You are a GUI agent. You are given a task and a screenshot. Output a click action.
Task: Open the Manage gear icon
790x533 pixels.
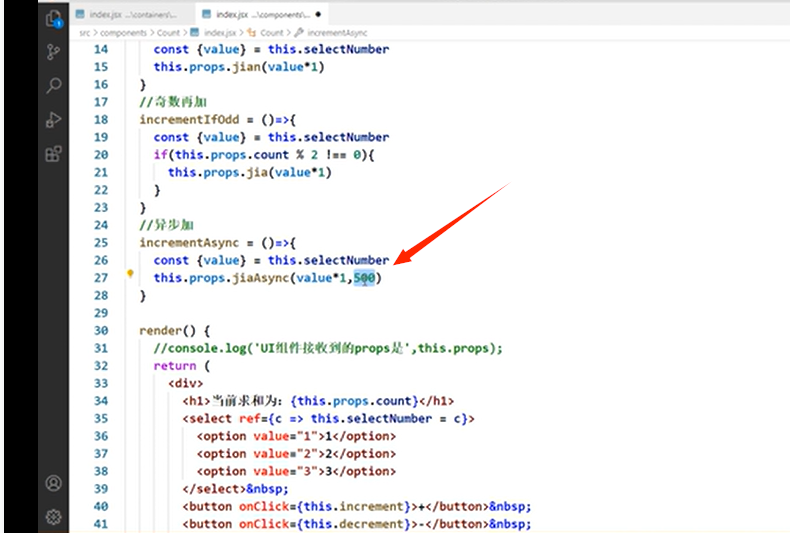(53, 516)
